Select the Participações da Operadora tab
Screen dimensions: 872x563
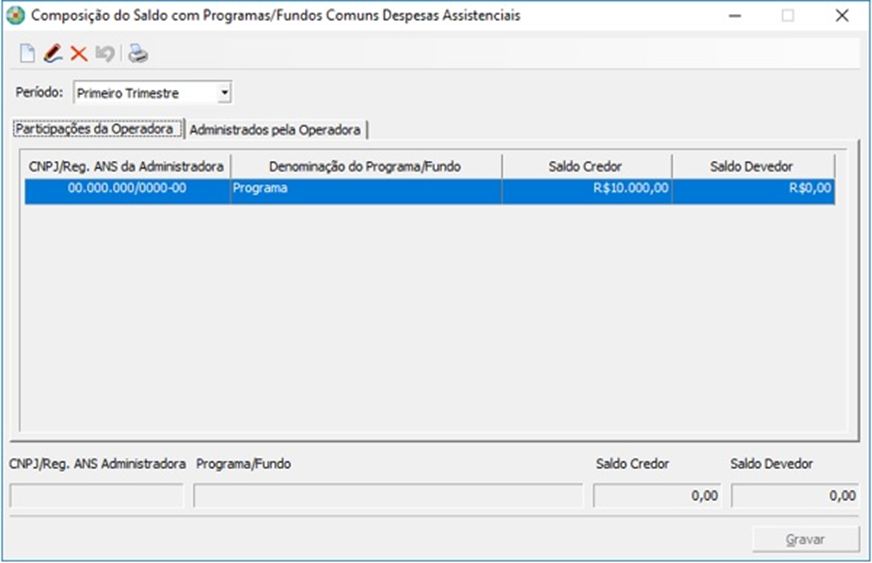pos(96,129)
